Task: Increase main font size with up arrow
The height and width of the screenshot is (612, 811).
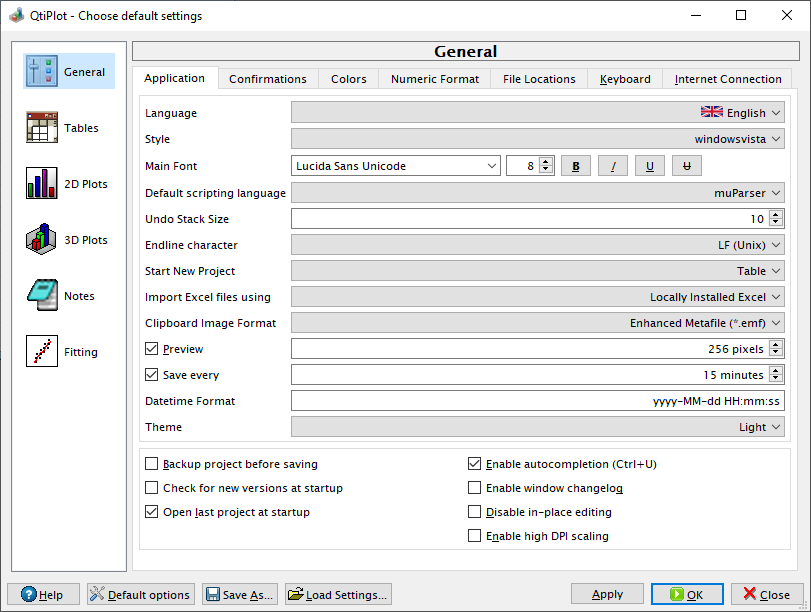Action: point(546,161)
